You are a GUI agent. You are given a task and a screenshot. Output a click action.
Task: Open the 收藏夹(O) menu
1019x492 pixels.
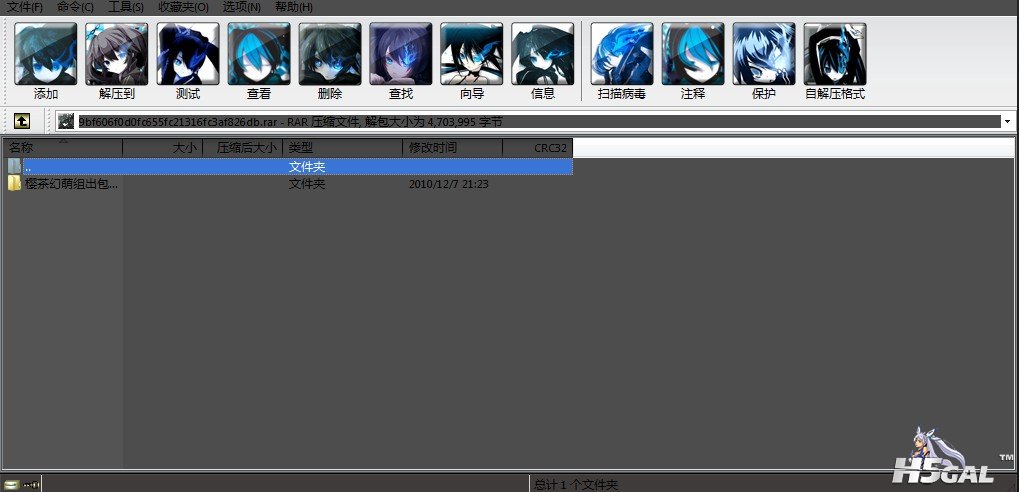pyautogui.click(x=183, y=7)
